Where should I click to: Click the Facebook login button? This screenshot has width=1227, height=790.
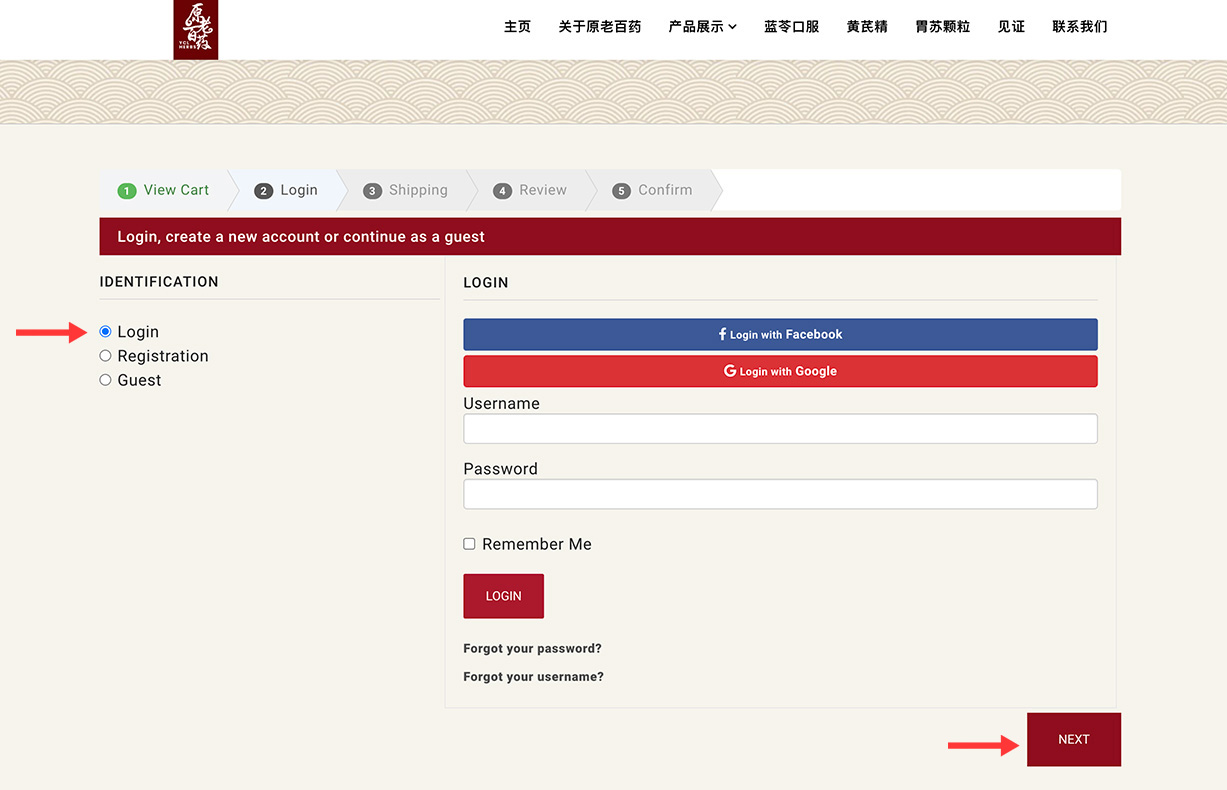tap(780, 334)
